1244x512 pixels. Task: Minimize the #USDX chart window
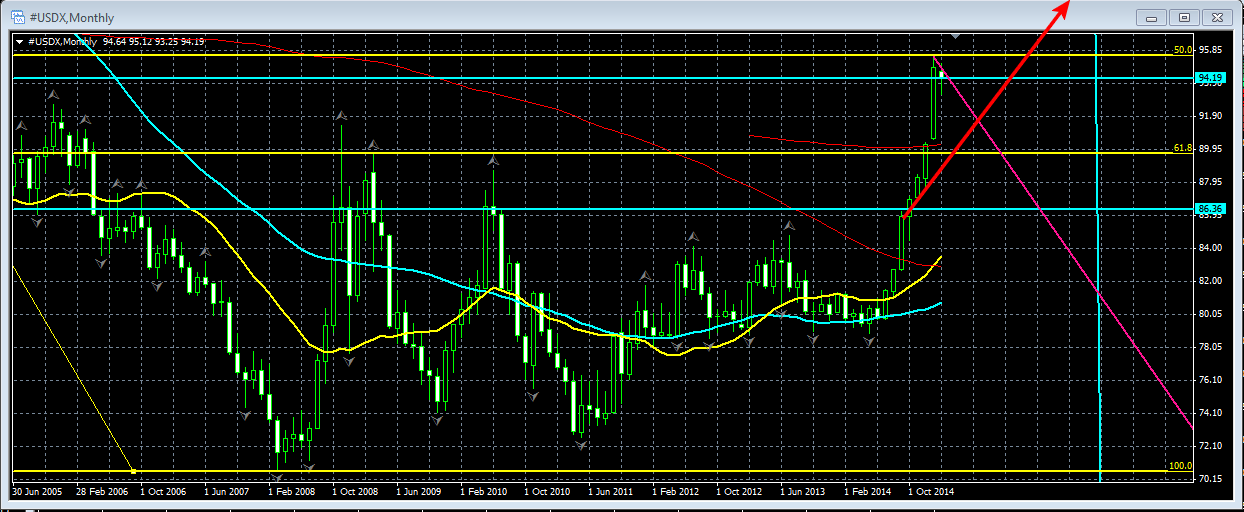(x=1153, y=17)
